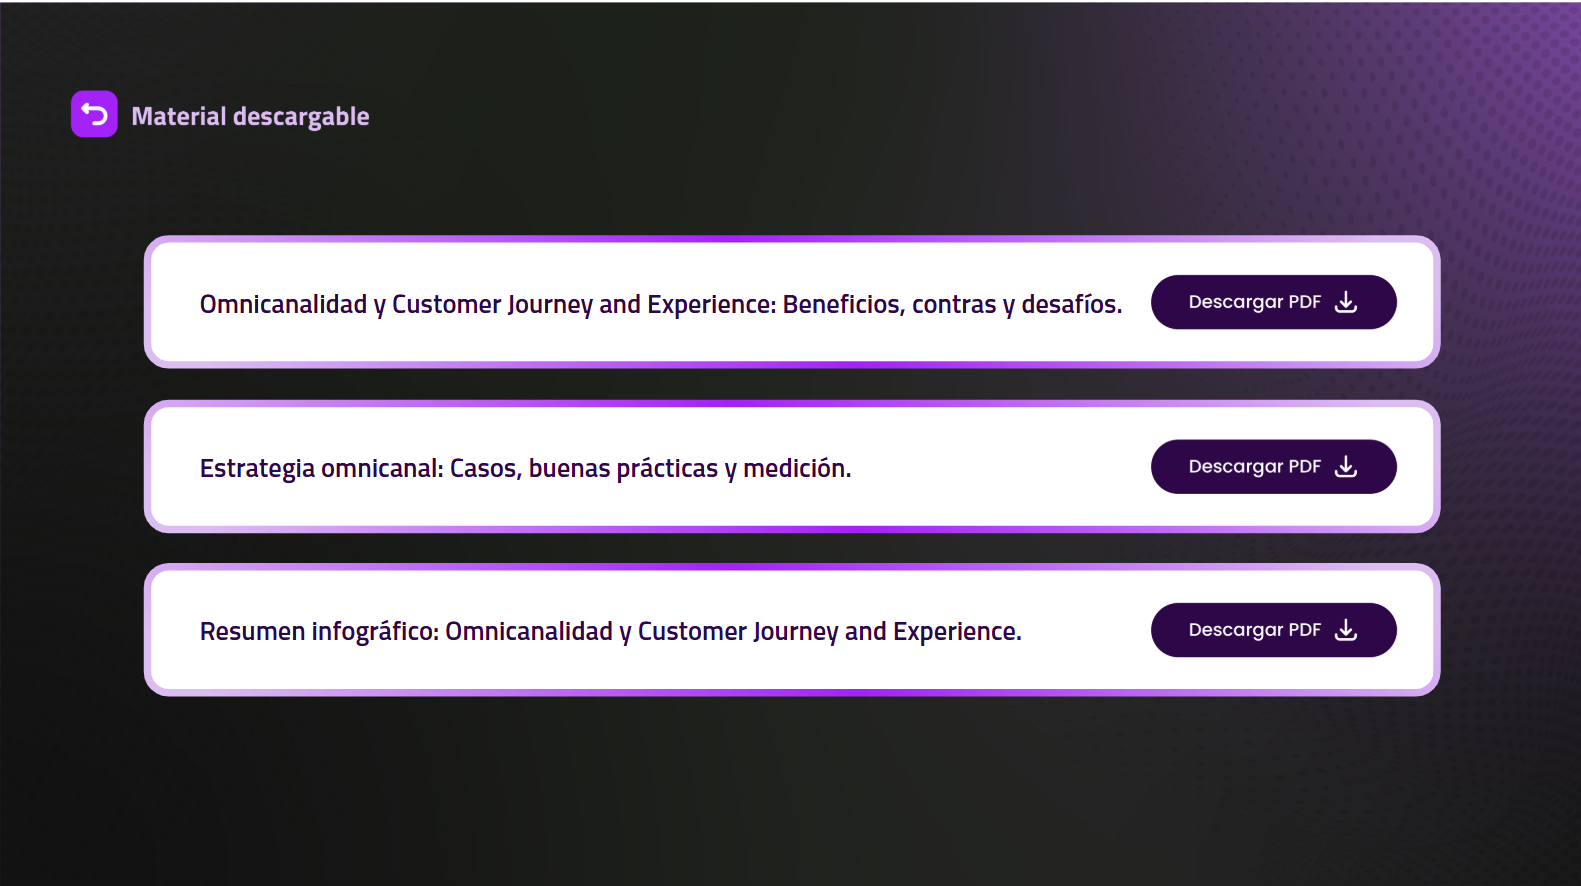Click the words "Customer Journey and Experience" in third card
1581x886 pixels.
[x=829, y=632]
